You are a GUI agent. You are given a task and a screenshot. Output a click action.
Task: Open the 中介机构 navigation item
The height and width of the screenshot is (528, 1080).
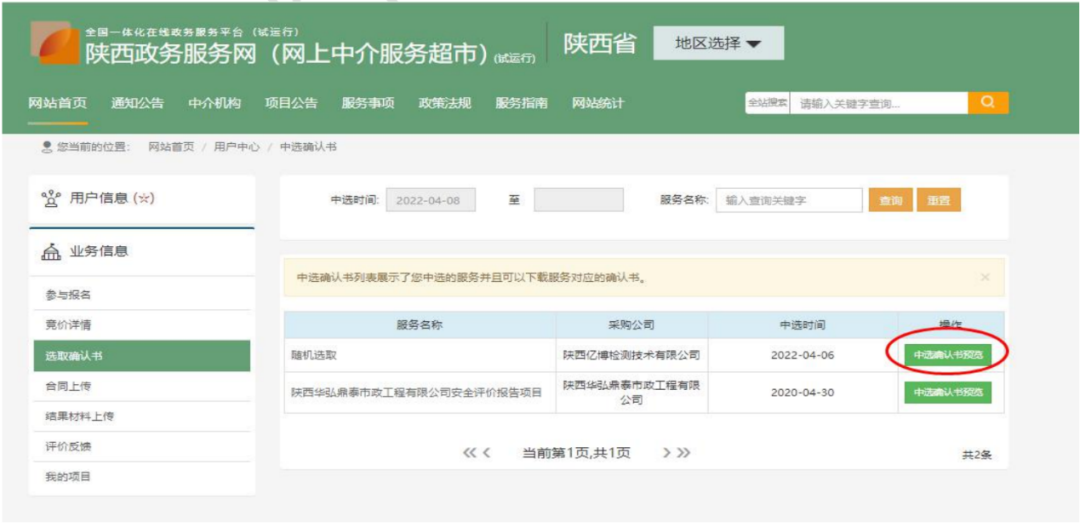[214, 103]
